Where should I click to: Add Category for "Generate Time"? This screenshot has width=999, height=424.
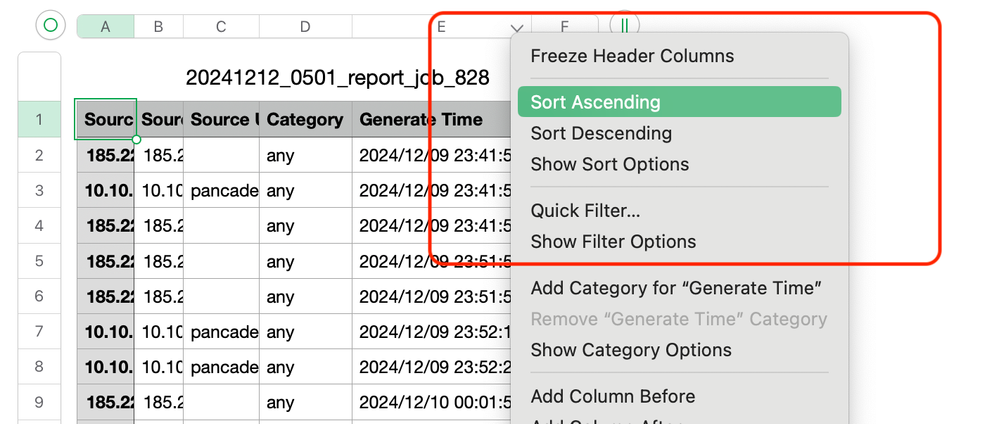point(676,288)
